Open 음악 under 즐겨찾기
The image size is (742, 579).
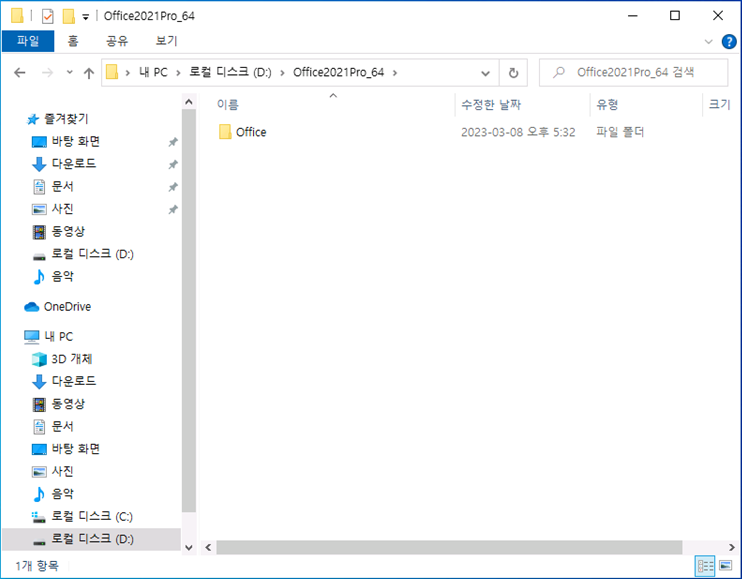[x=62, y=276]
